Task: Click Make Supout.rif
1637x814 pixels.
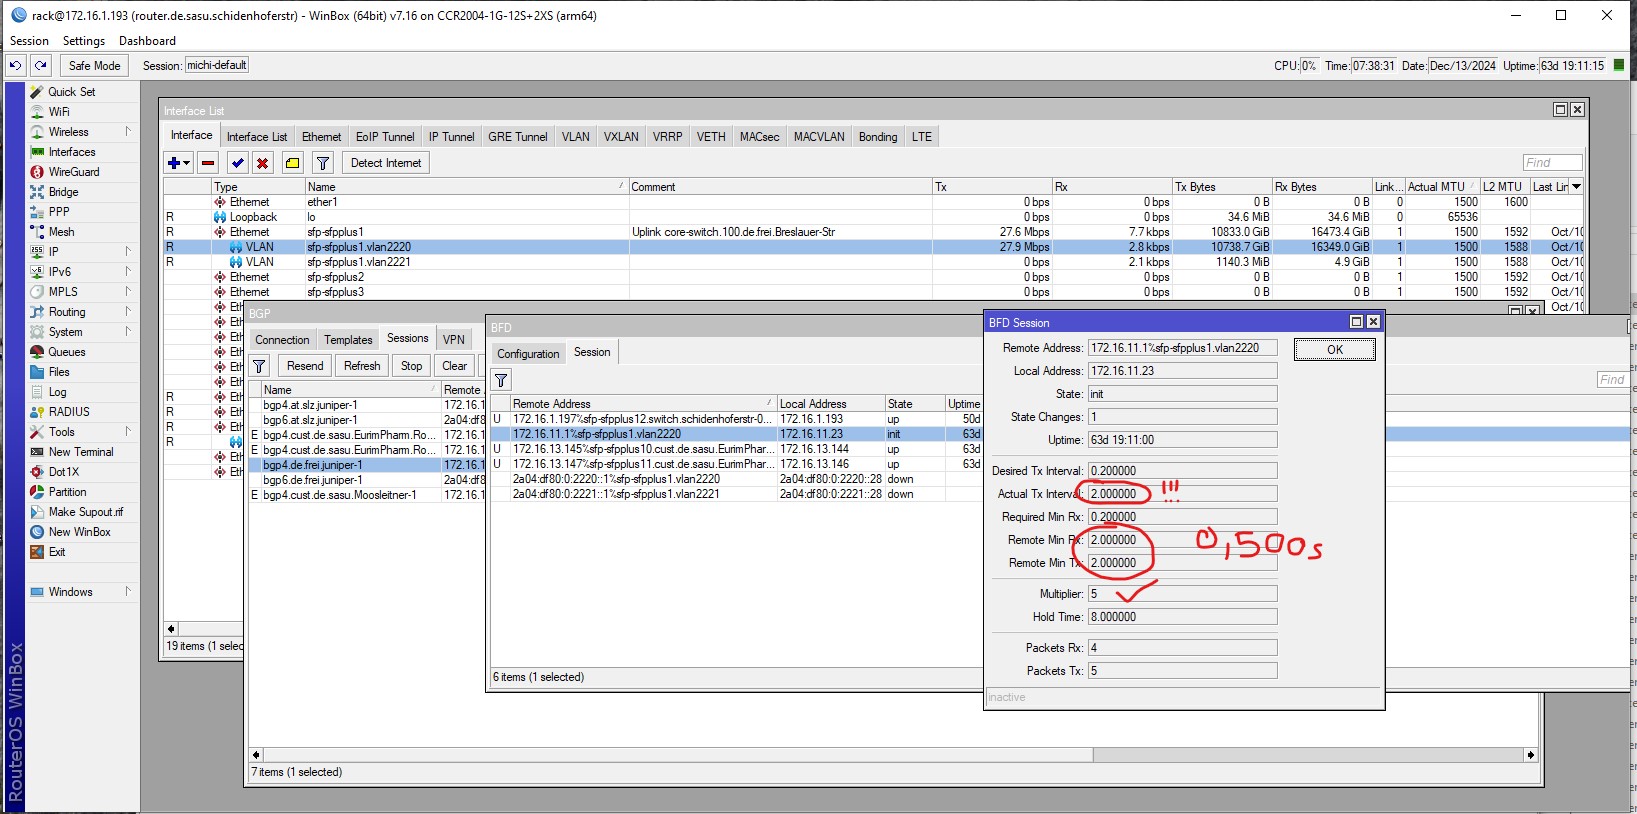Action: tap(86, 511)
